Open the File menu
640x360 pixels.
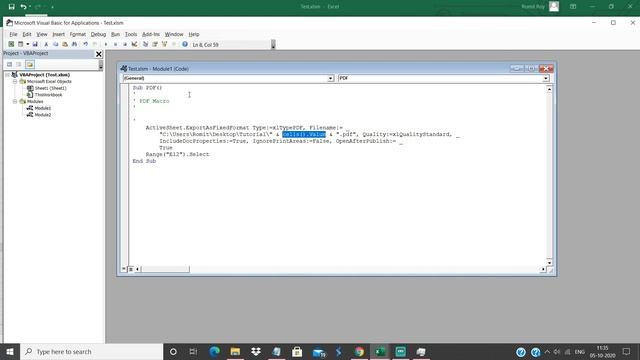click(13, 34)
